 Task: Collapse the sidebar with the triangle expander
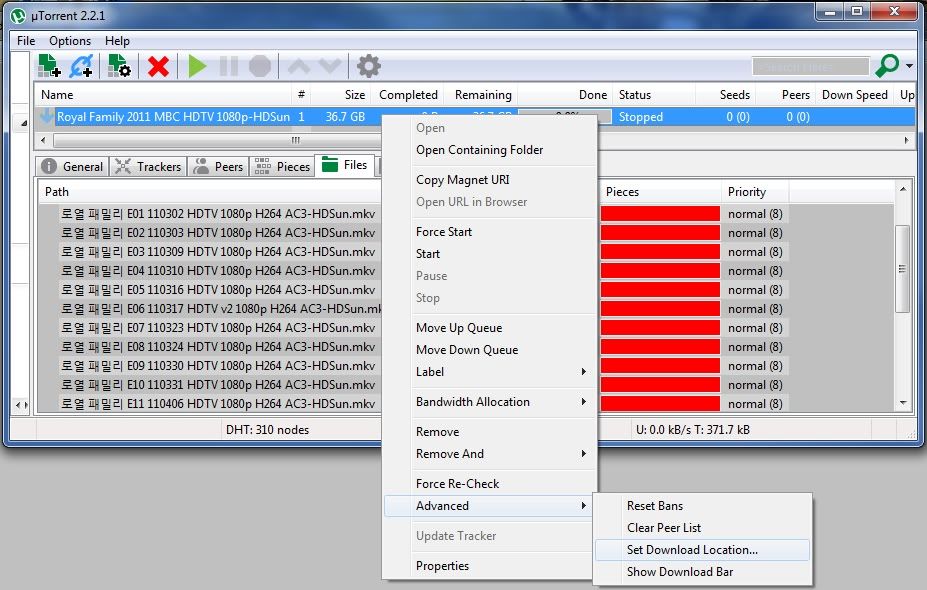coord(24,123)
